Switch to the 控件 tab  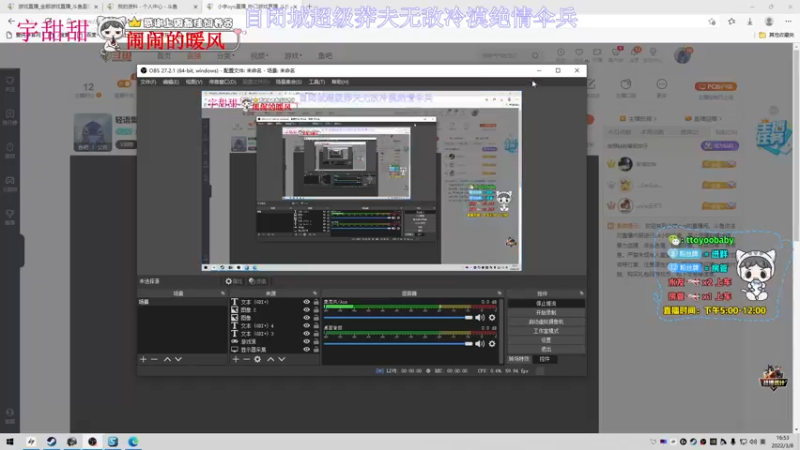(545, 359)
